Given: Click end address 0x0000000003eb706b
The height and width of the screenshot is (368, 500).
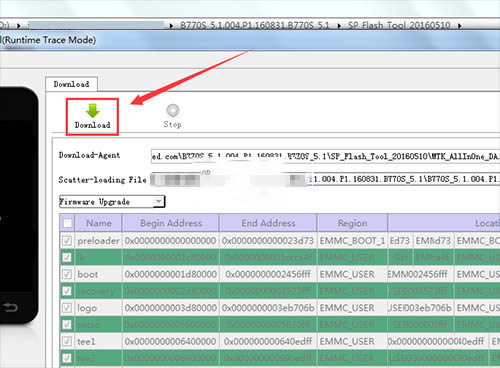Looking at the screenshot, I should 268,307.
